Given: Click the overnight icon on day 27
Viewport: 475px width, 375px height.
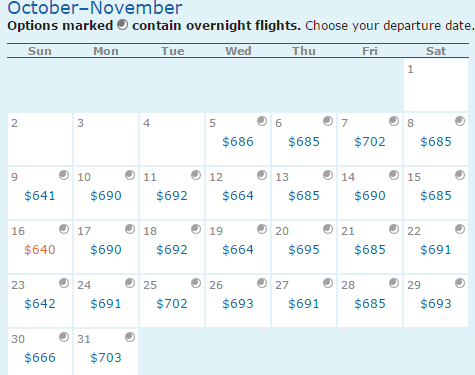Looking at the screenshot, I should [328, 283].
